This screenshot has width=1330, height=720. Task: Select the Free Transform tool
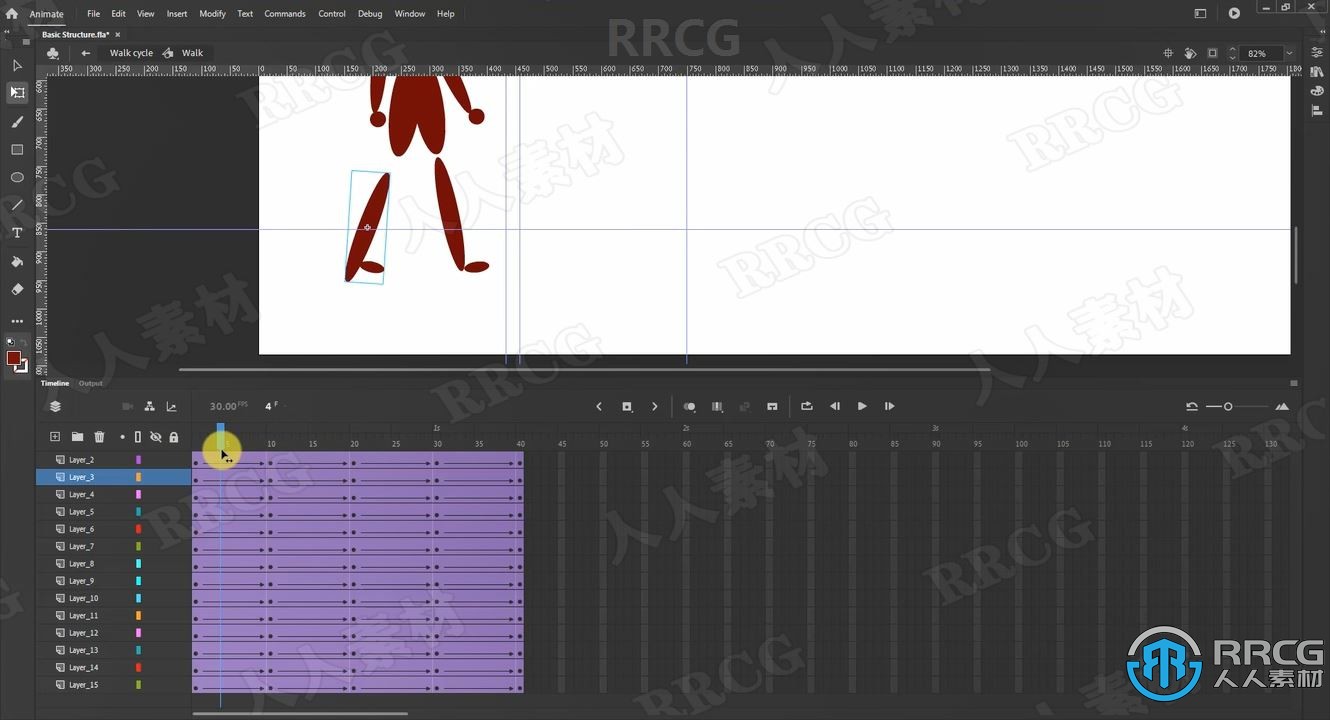tap(17, 92)
